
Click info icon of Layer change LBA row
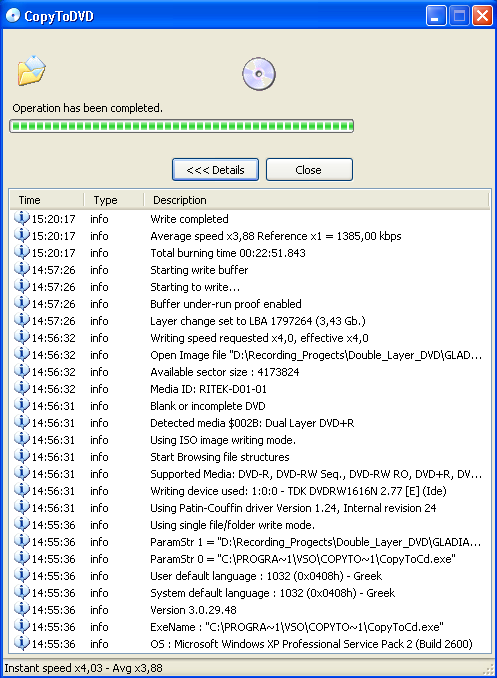(22, 320)
